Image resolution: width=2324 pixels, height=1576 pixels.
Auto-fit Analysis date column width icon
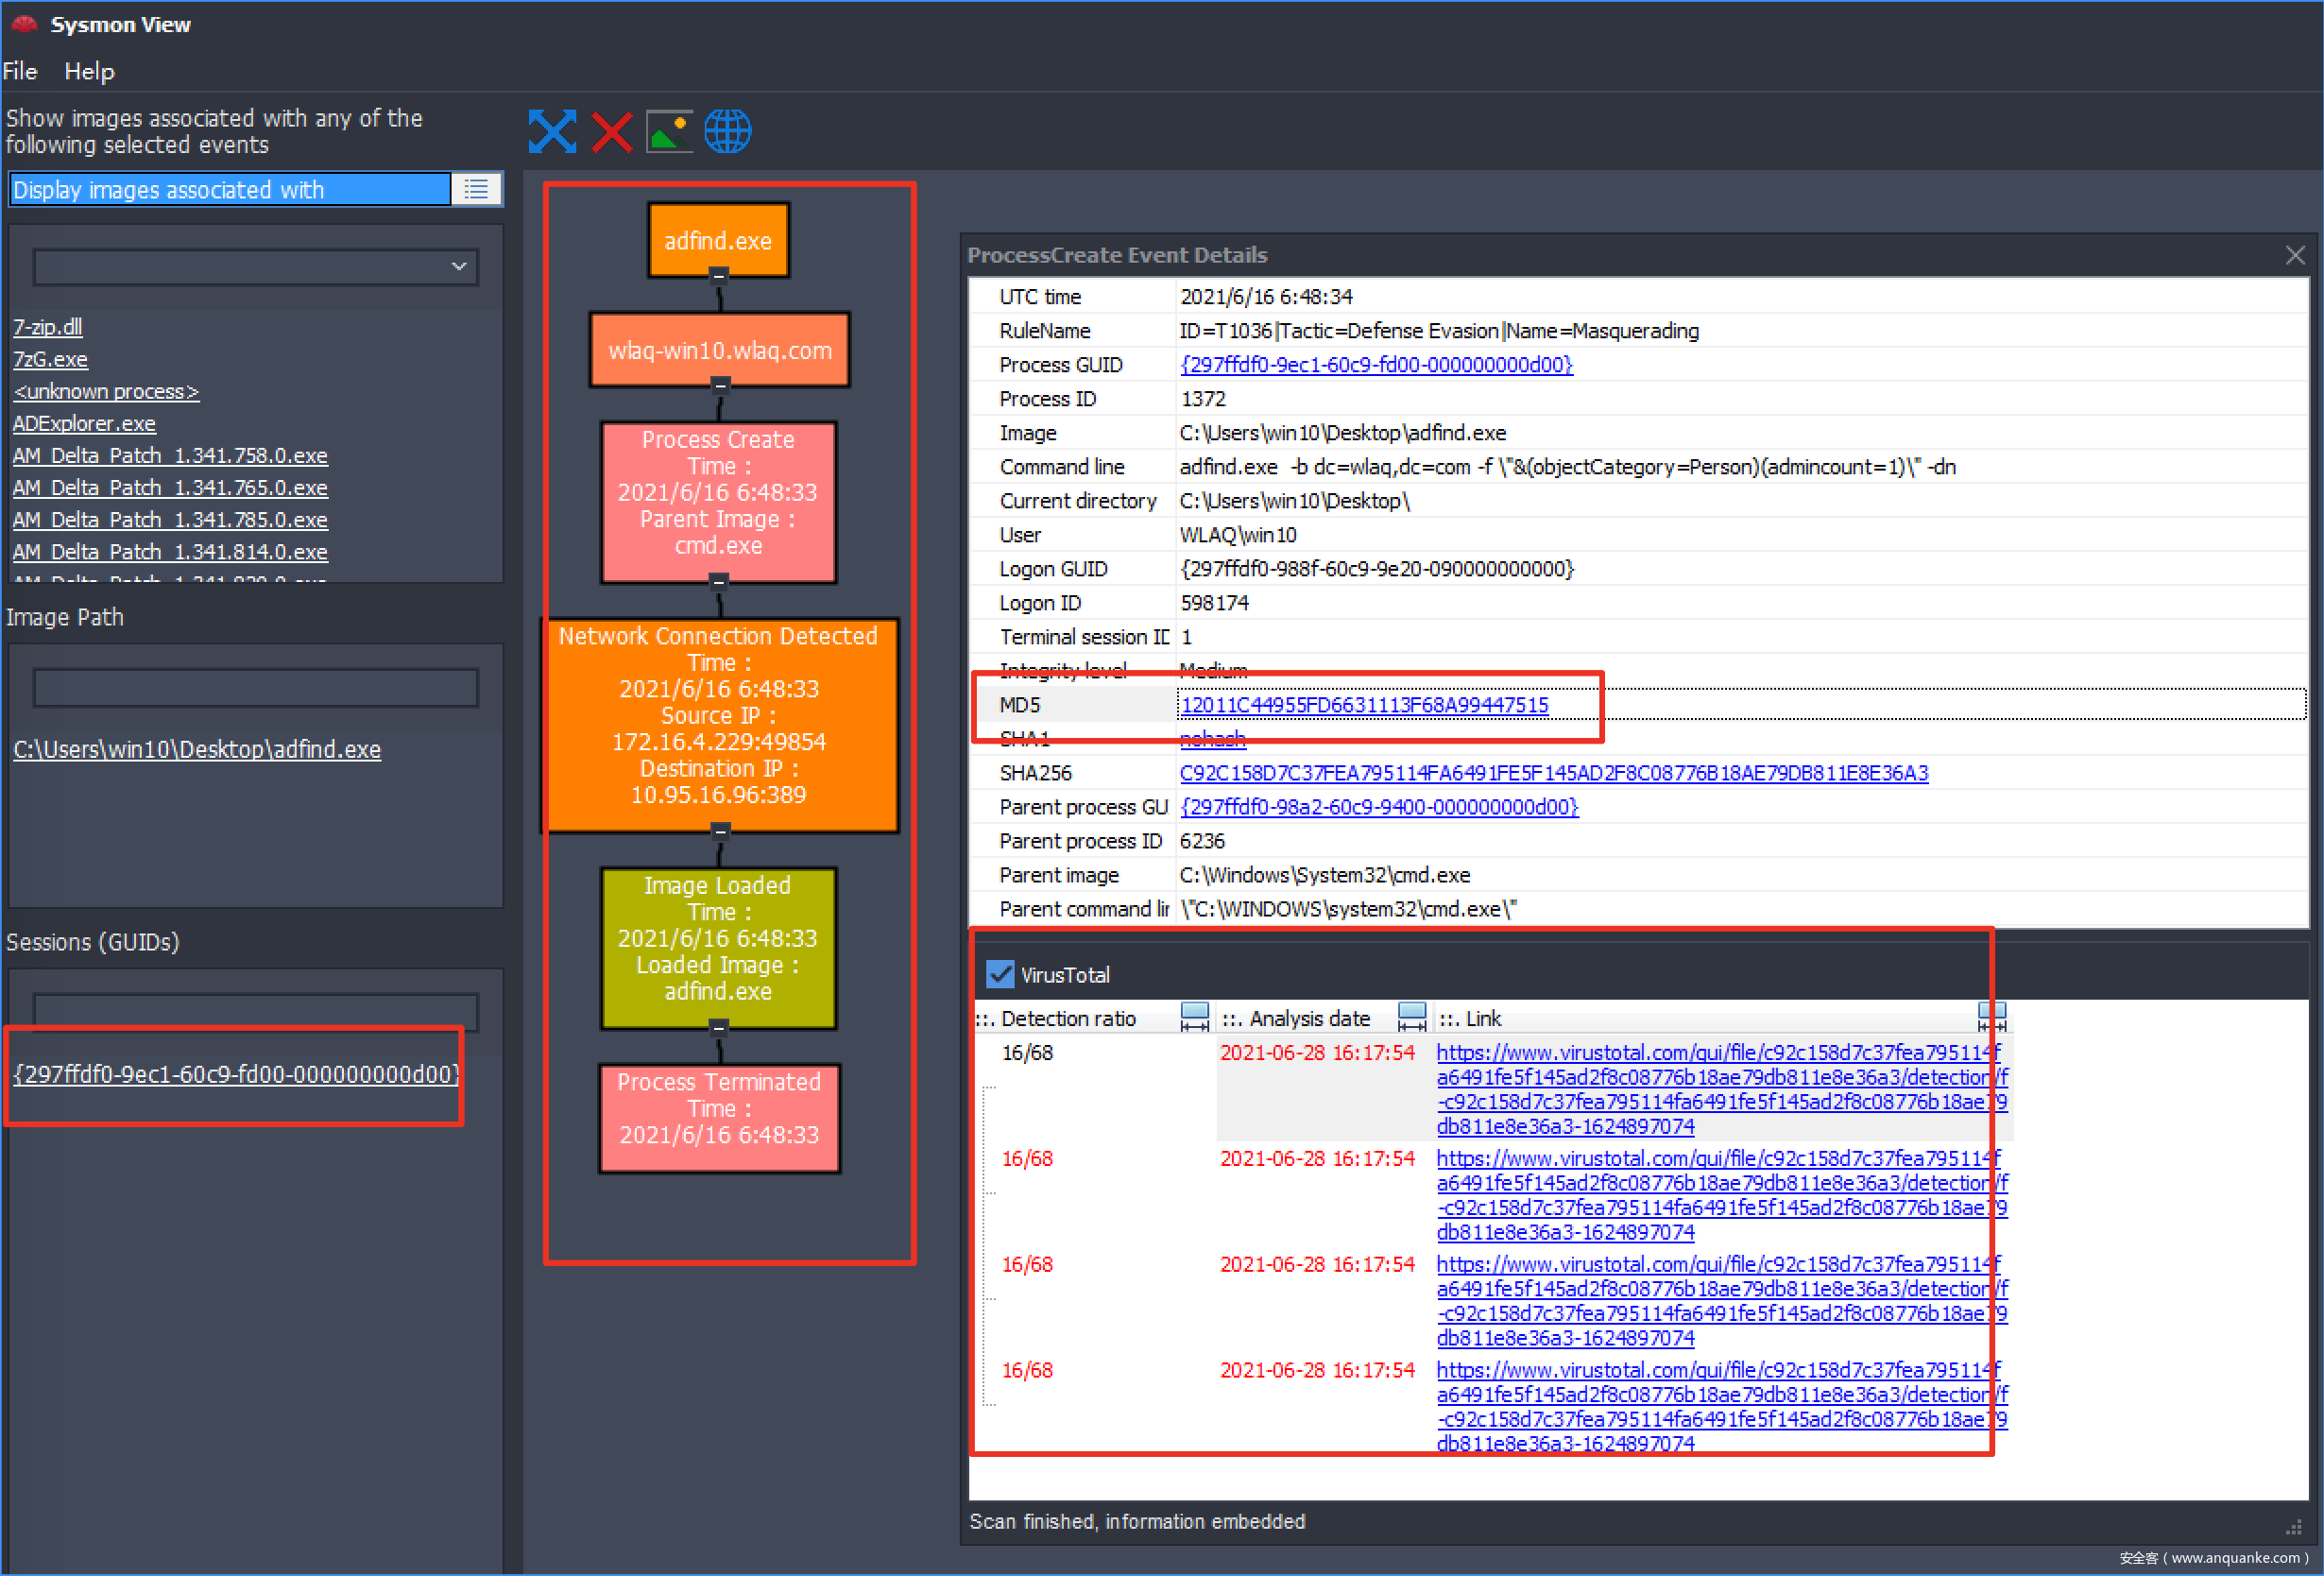pos(1411,1017)
